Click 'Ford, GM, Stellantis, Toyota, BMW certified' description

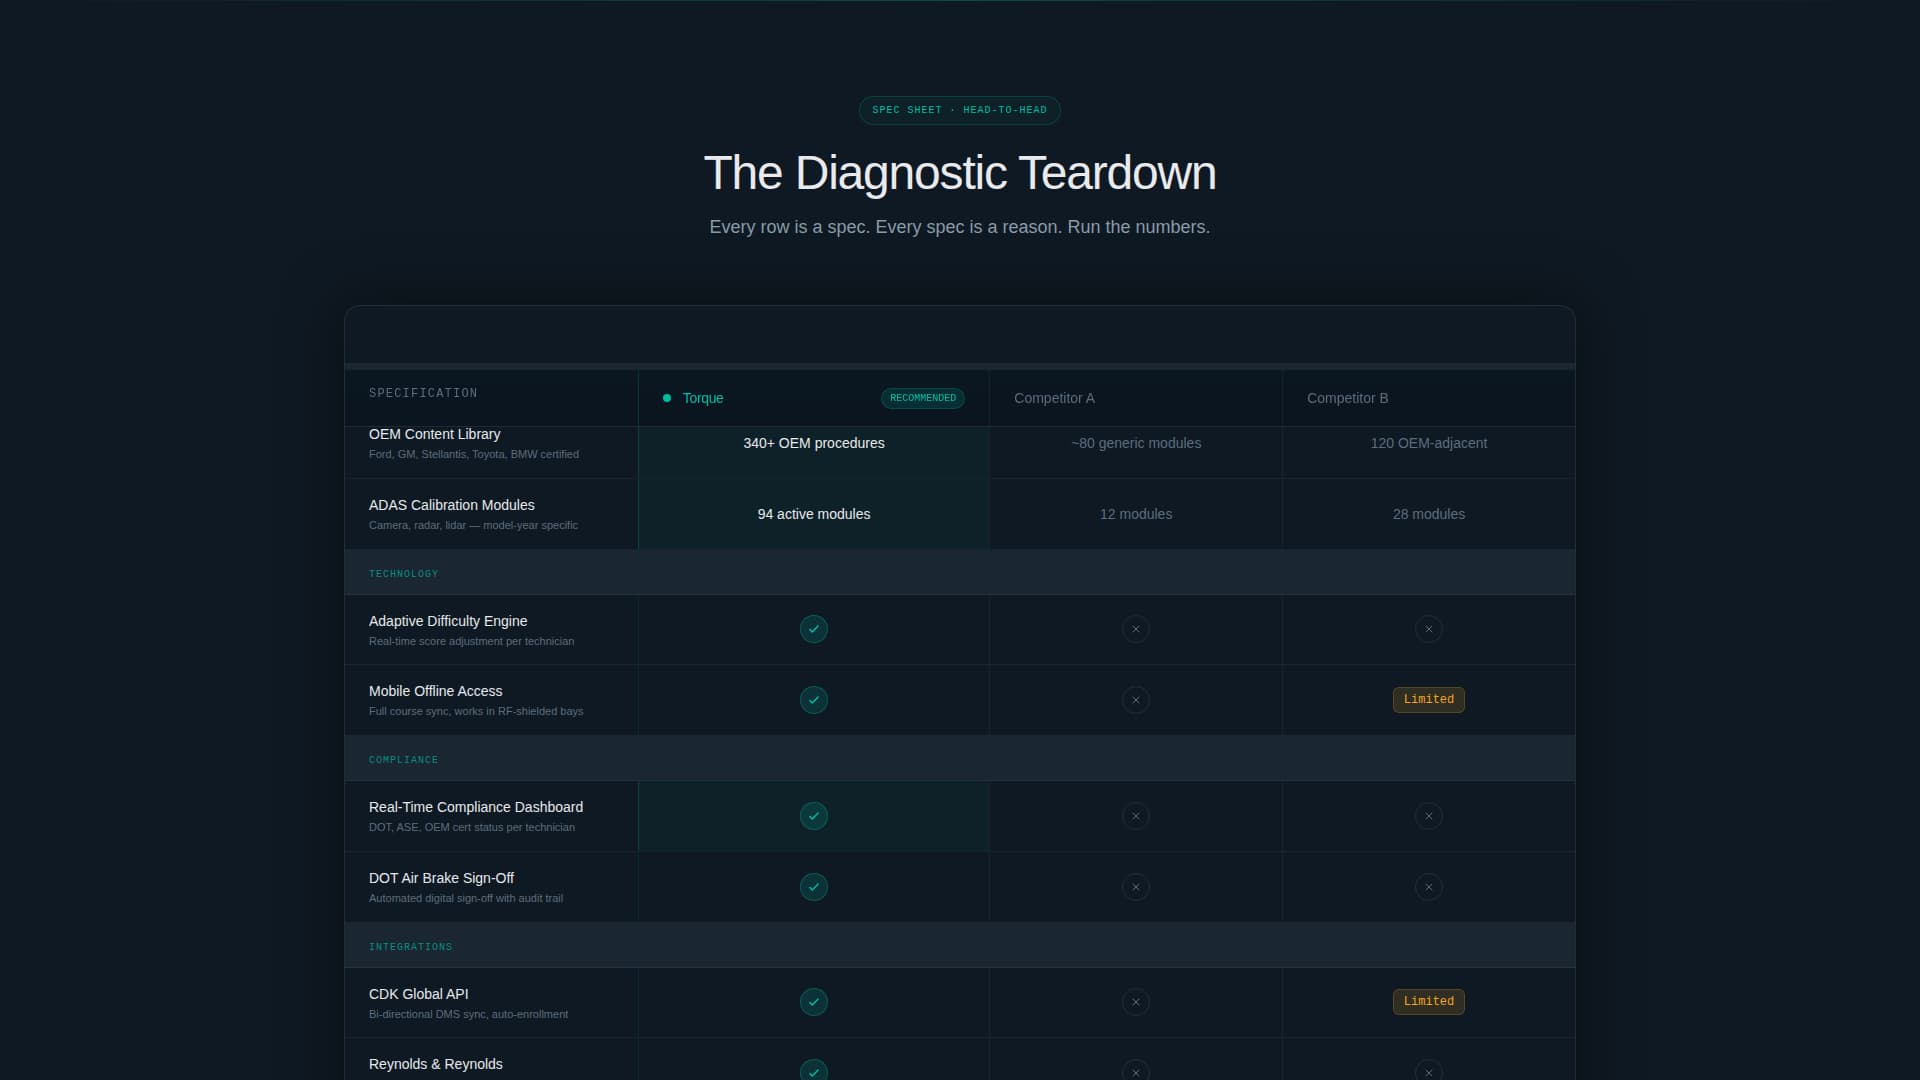[x=474, y=454]
